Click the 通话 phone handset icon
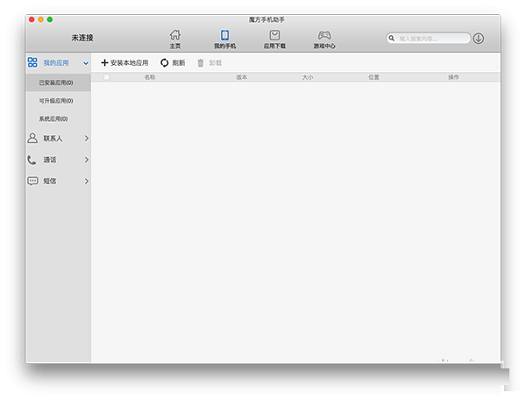Image resolution: width=526 pixels, height=400 pixels. click(x=32, y=160)
